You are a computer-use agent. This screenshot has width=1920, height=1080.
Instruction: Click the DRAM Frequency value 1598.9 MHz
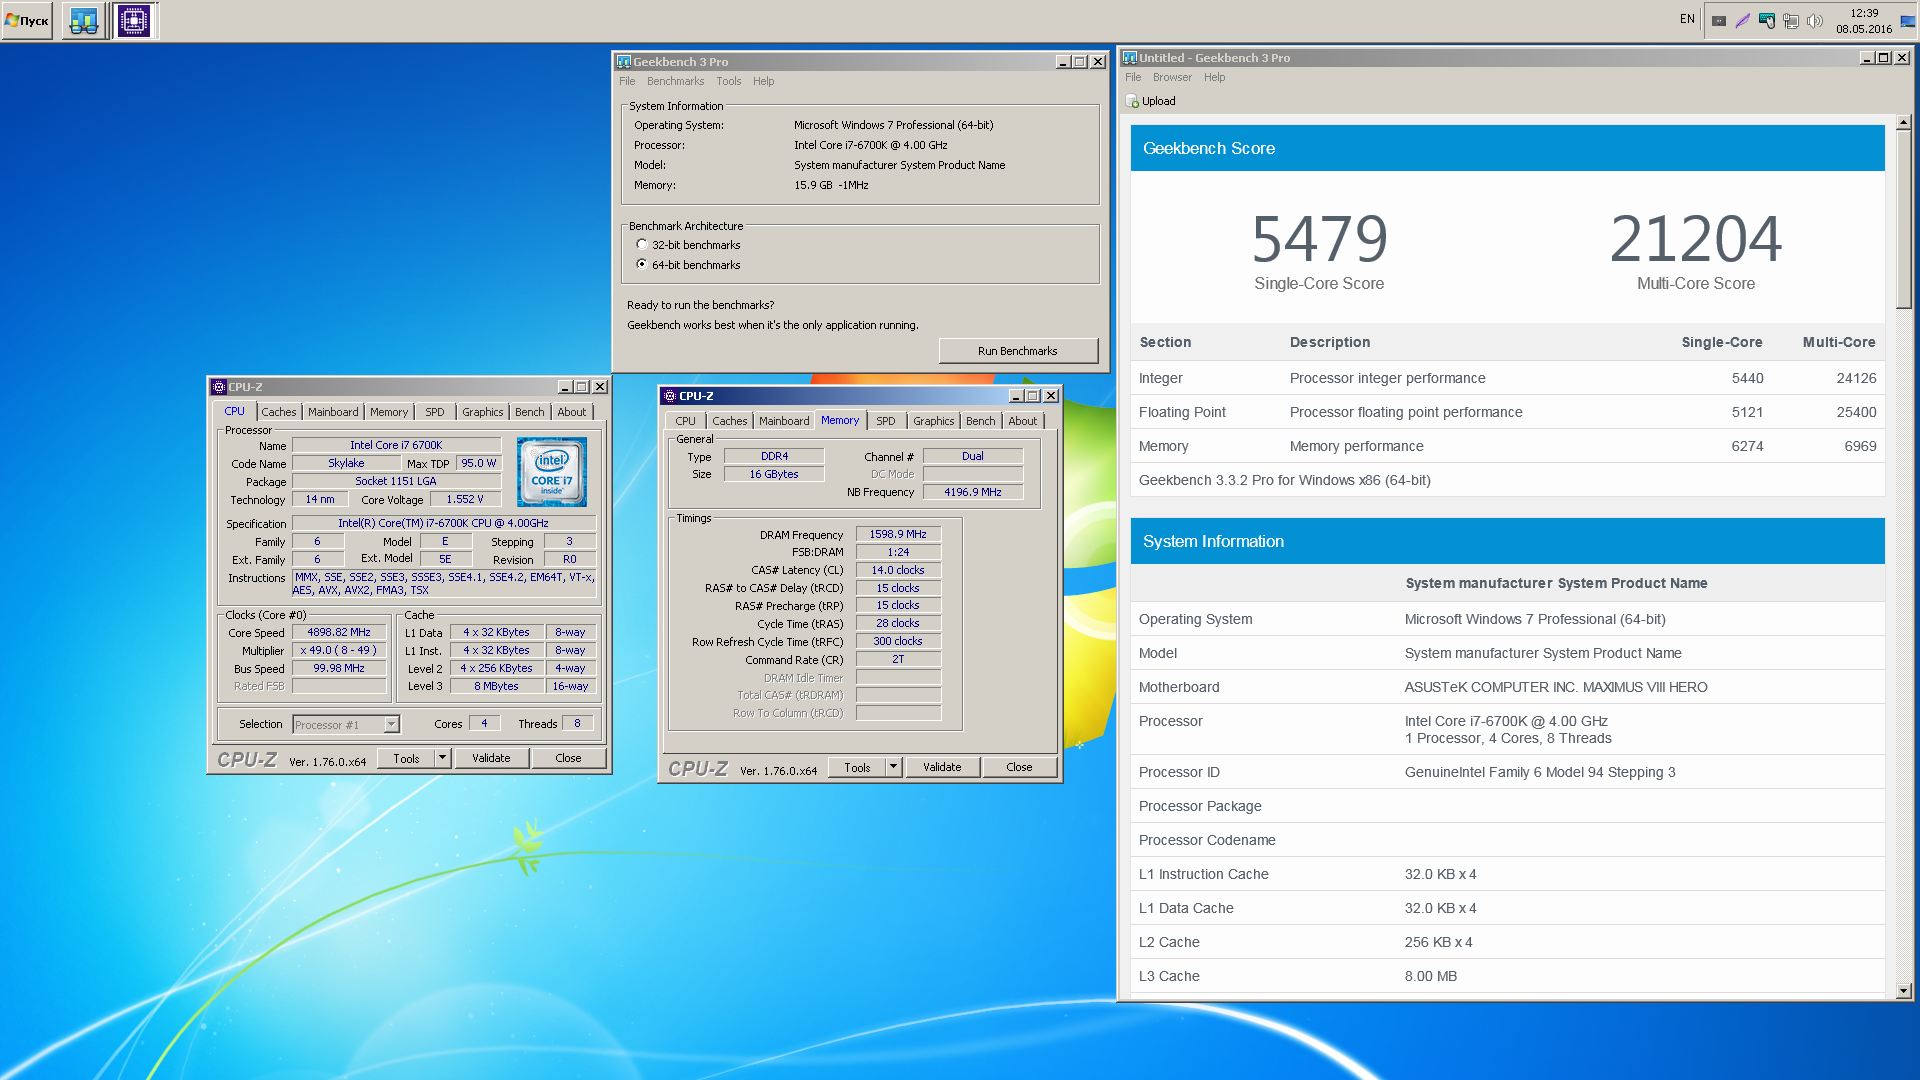[x=898, y=534]
